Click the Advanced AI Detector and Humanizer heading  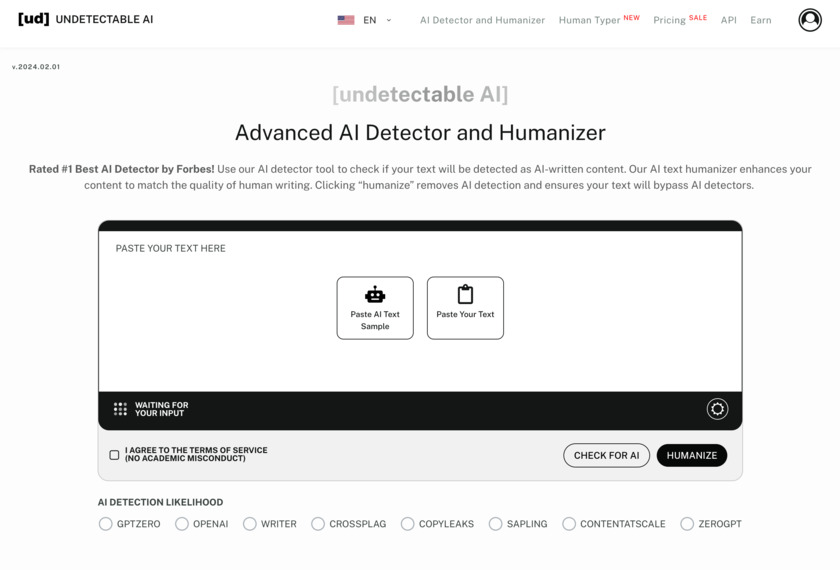tap(420, 133)
